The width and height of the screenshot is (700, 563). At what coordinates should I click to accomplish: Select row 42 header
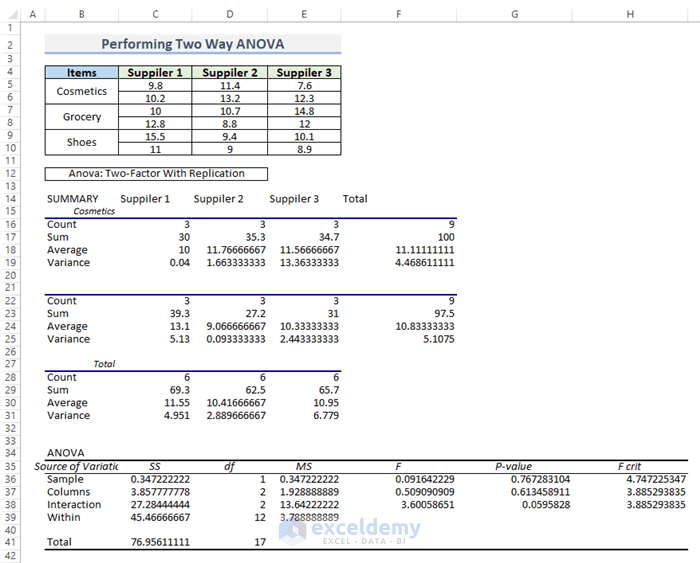tap(10, 556)
